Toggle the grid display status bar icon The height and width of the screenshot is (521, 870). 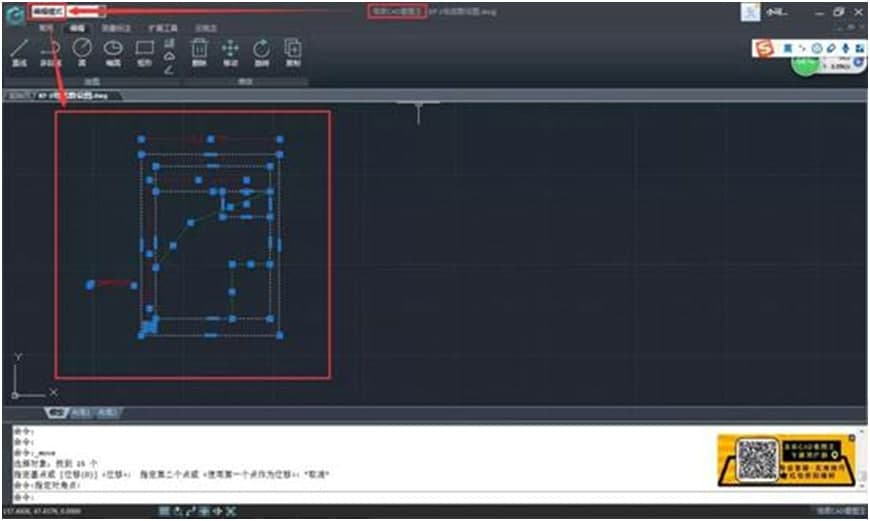tap(165, 510)
